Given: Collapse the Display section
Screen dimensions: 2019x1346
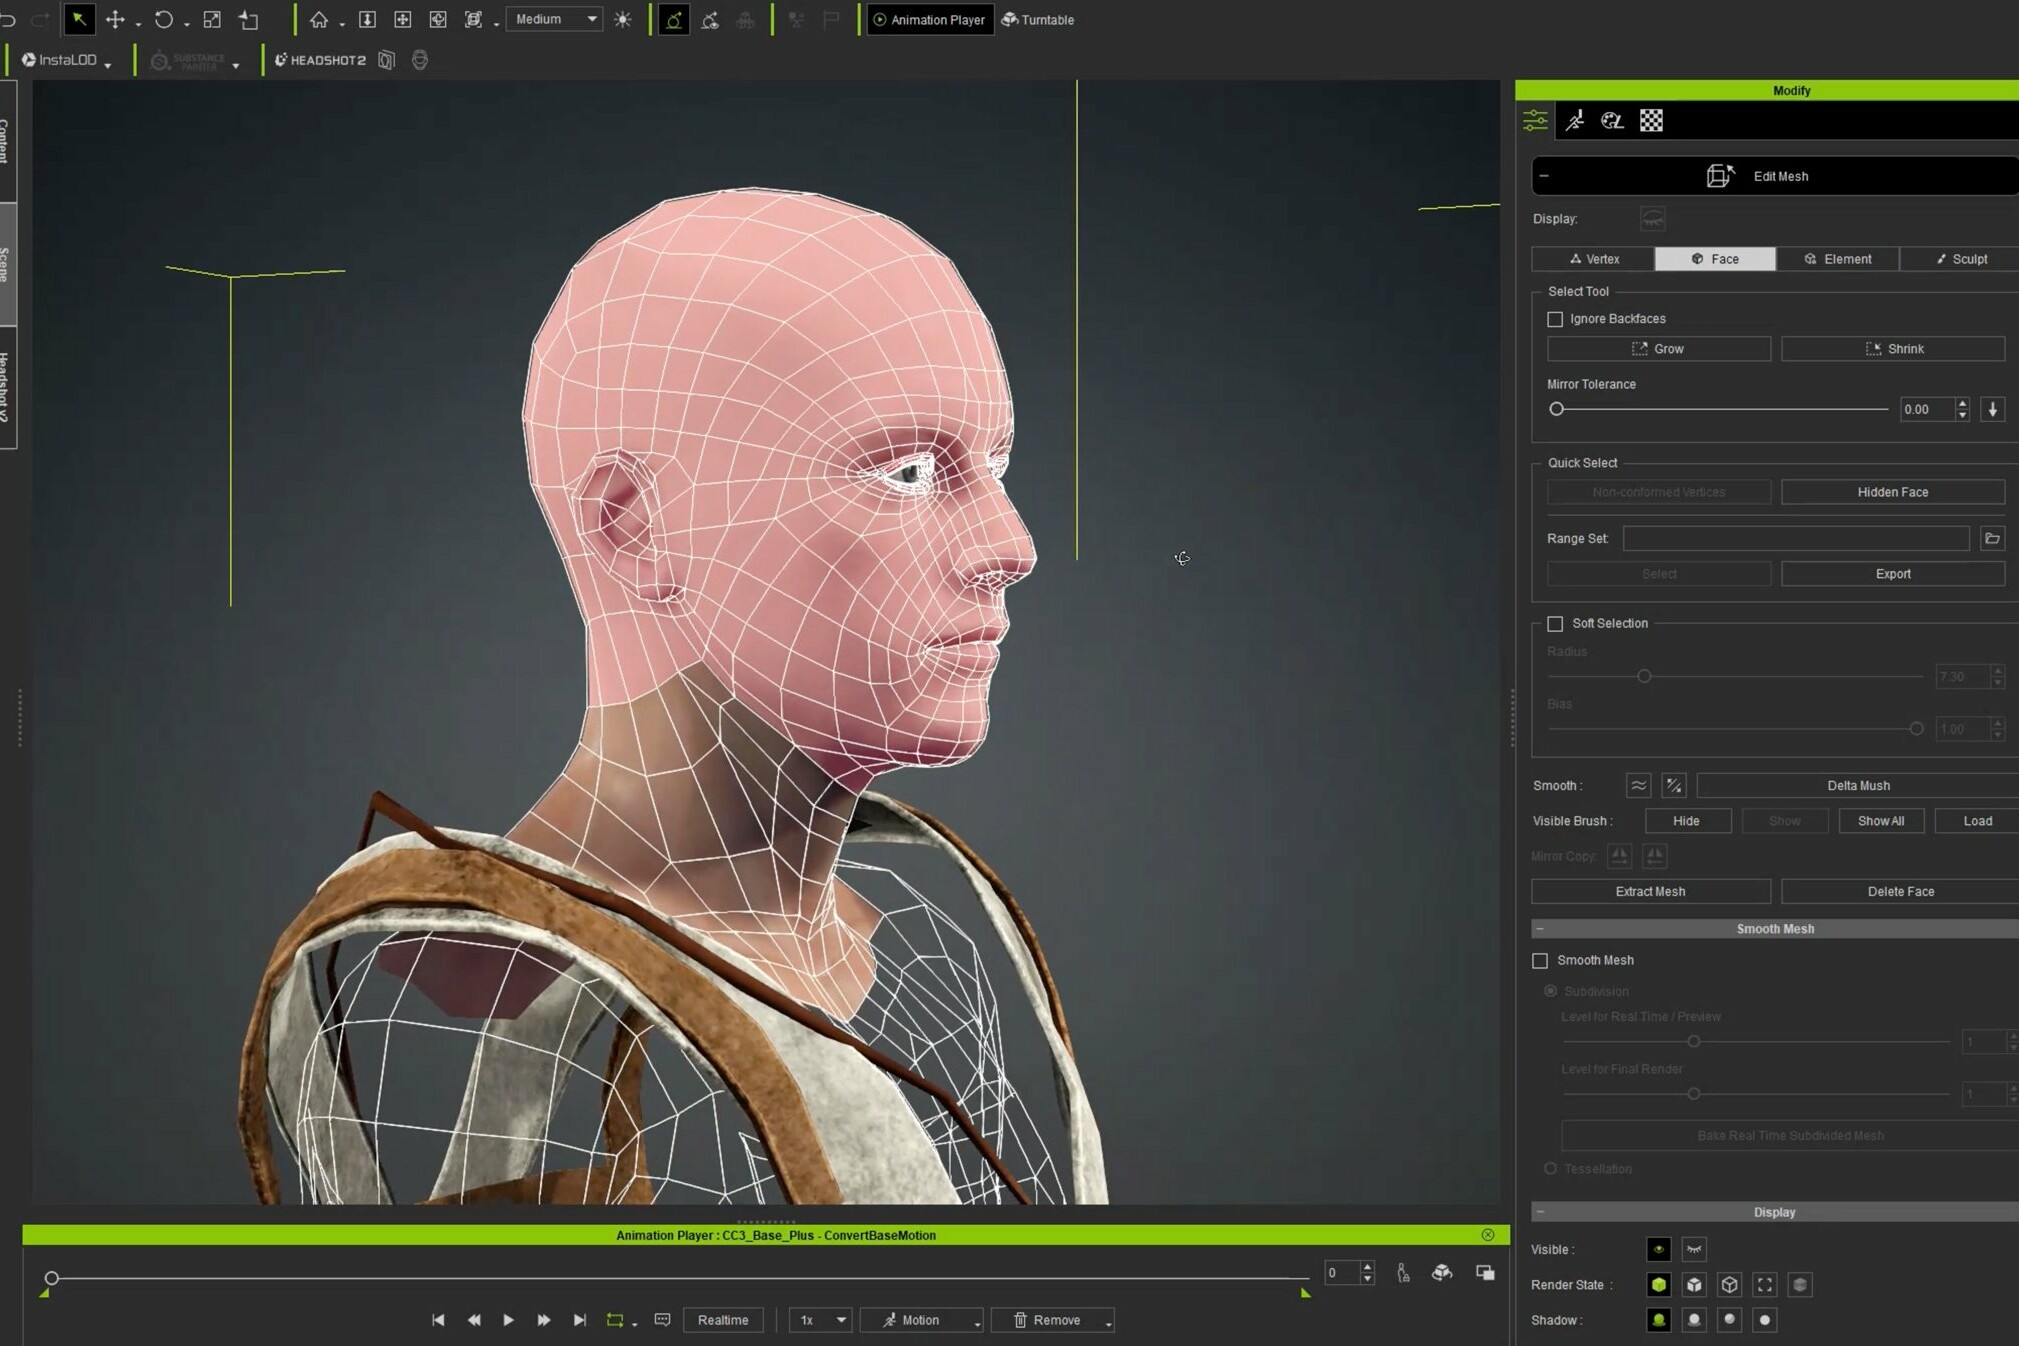Looking at the screenshot, I should tap(1540, 1212).
